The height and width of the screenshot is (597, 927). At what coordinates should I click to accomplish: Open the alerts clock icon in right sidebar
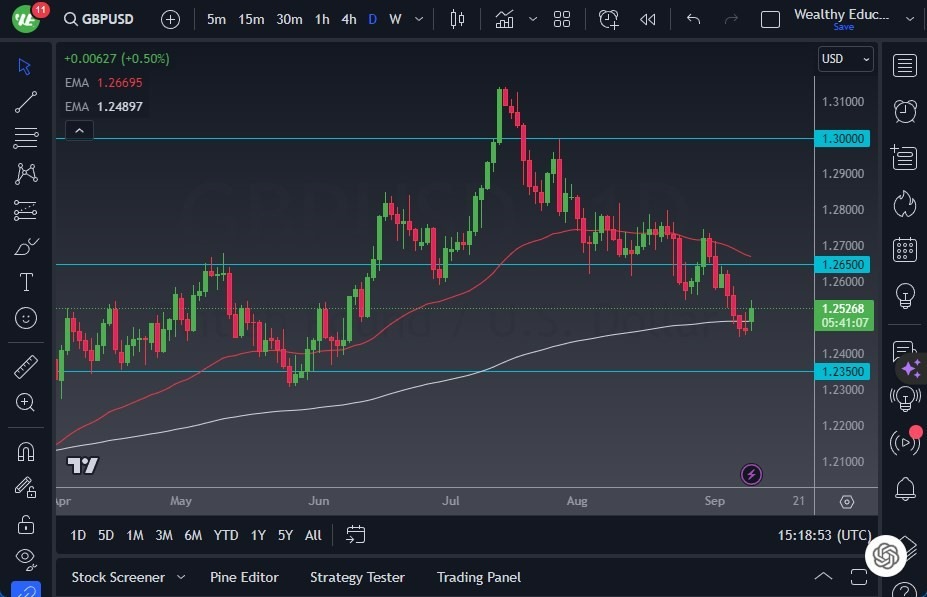coord(904,112)
